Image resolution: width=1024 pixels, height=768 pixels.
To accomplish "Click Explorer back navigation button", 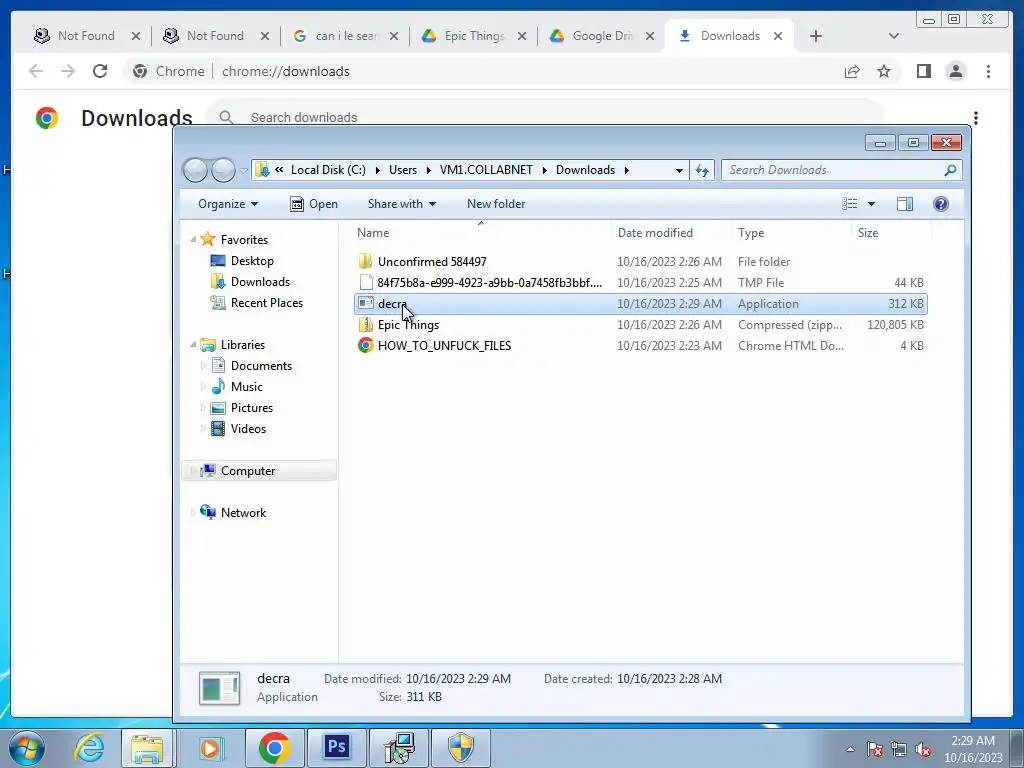I will click(x=195, y=170).
